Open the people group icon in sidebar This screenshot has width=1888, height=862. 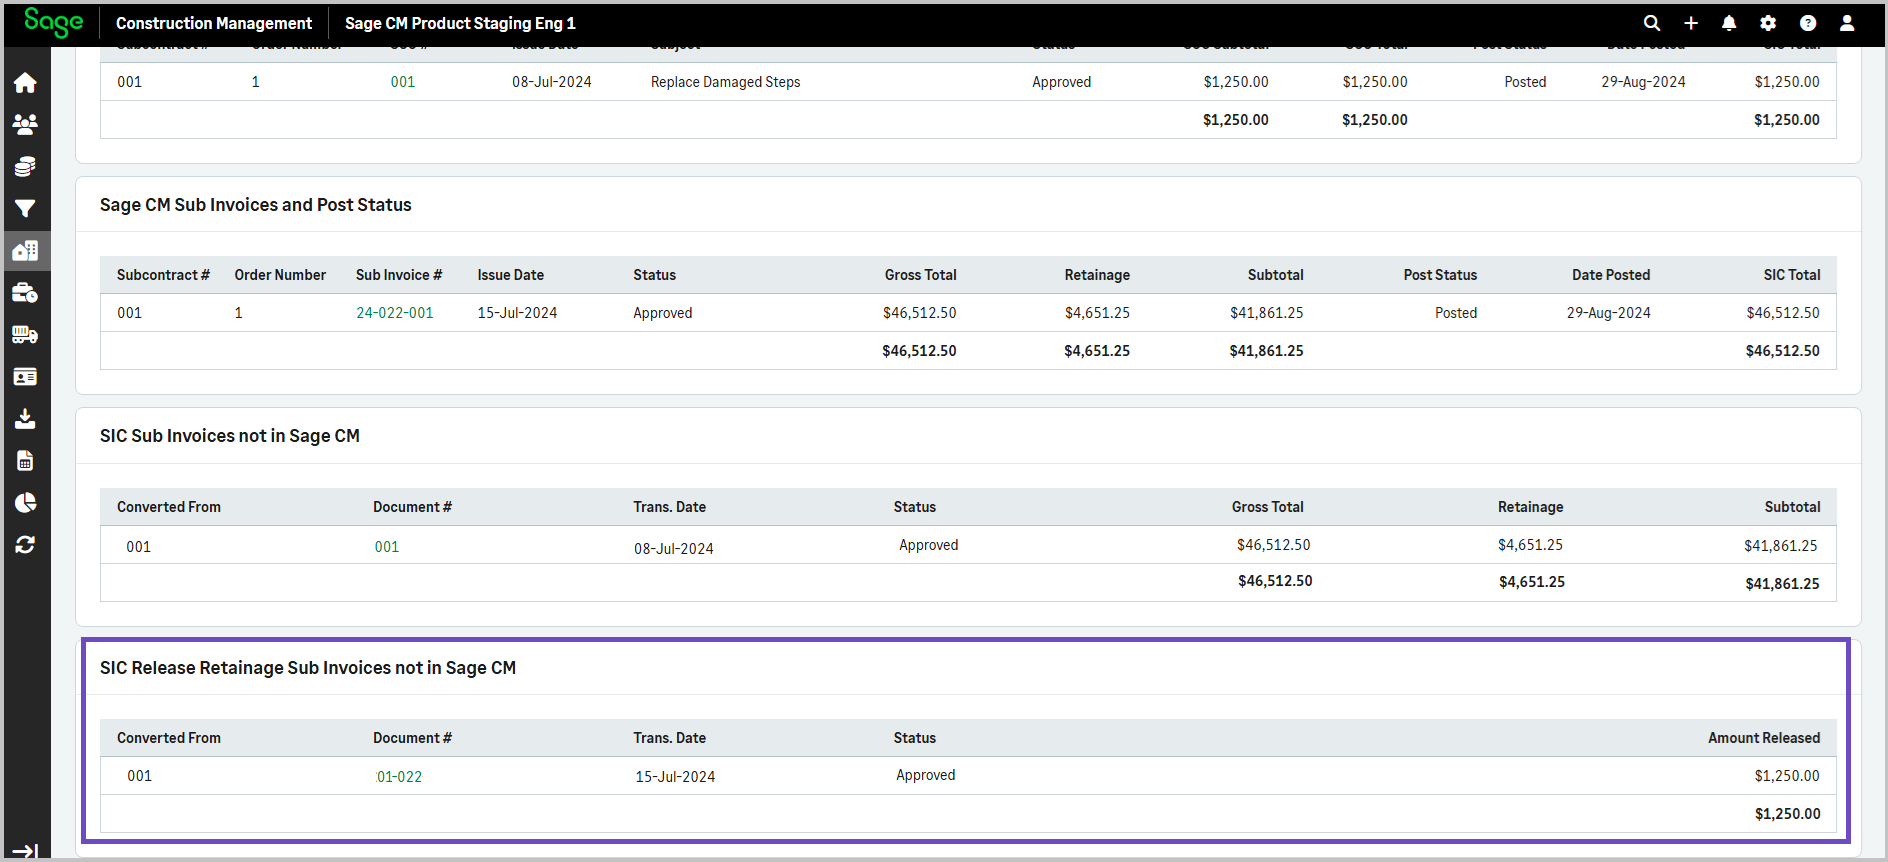tap(25, 124)
